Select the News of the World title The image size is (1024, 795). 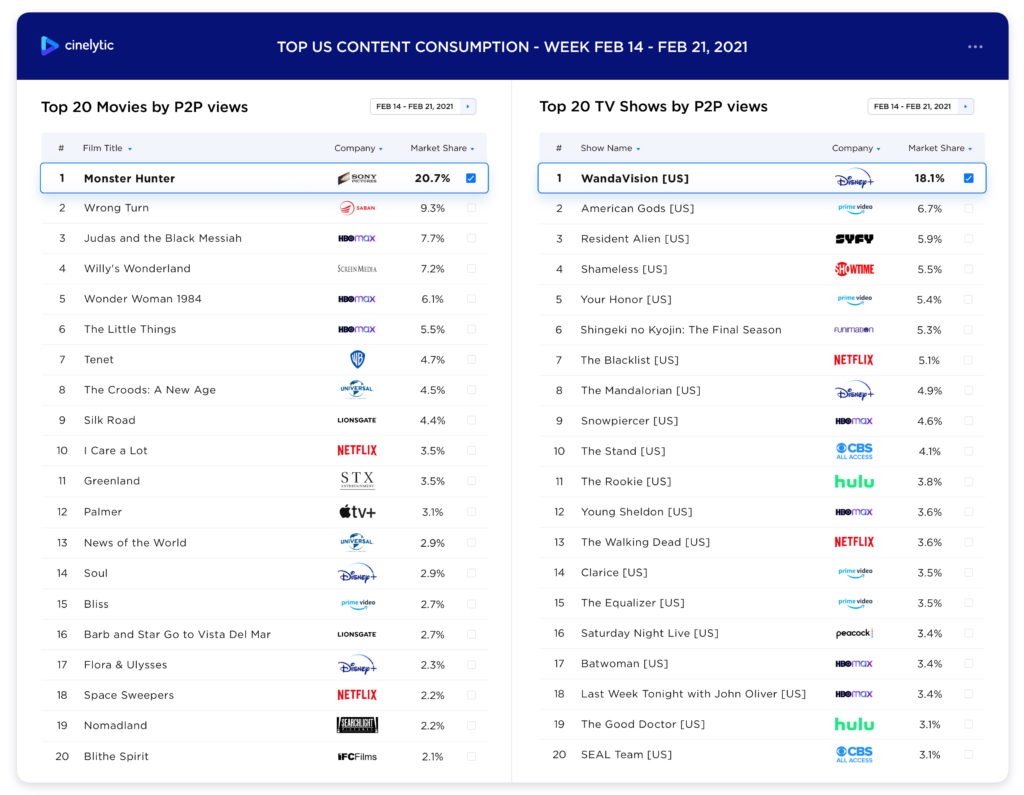point(135,543)
